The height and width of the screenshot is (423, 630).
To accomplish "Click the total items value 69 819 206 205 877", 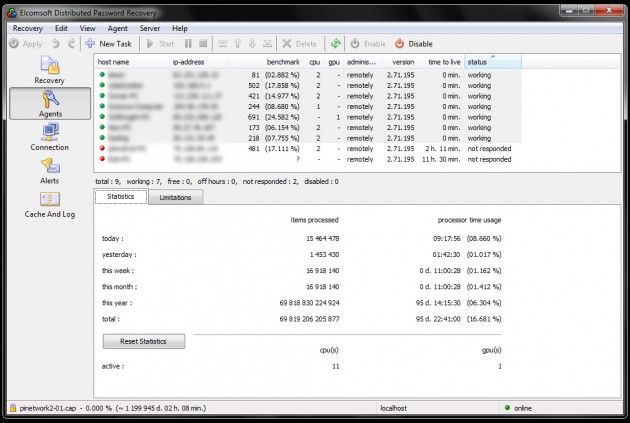I will [x=309, y=319].
